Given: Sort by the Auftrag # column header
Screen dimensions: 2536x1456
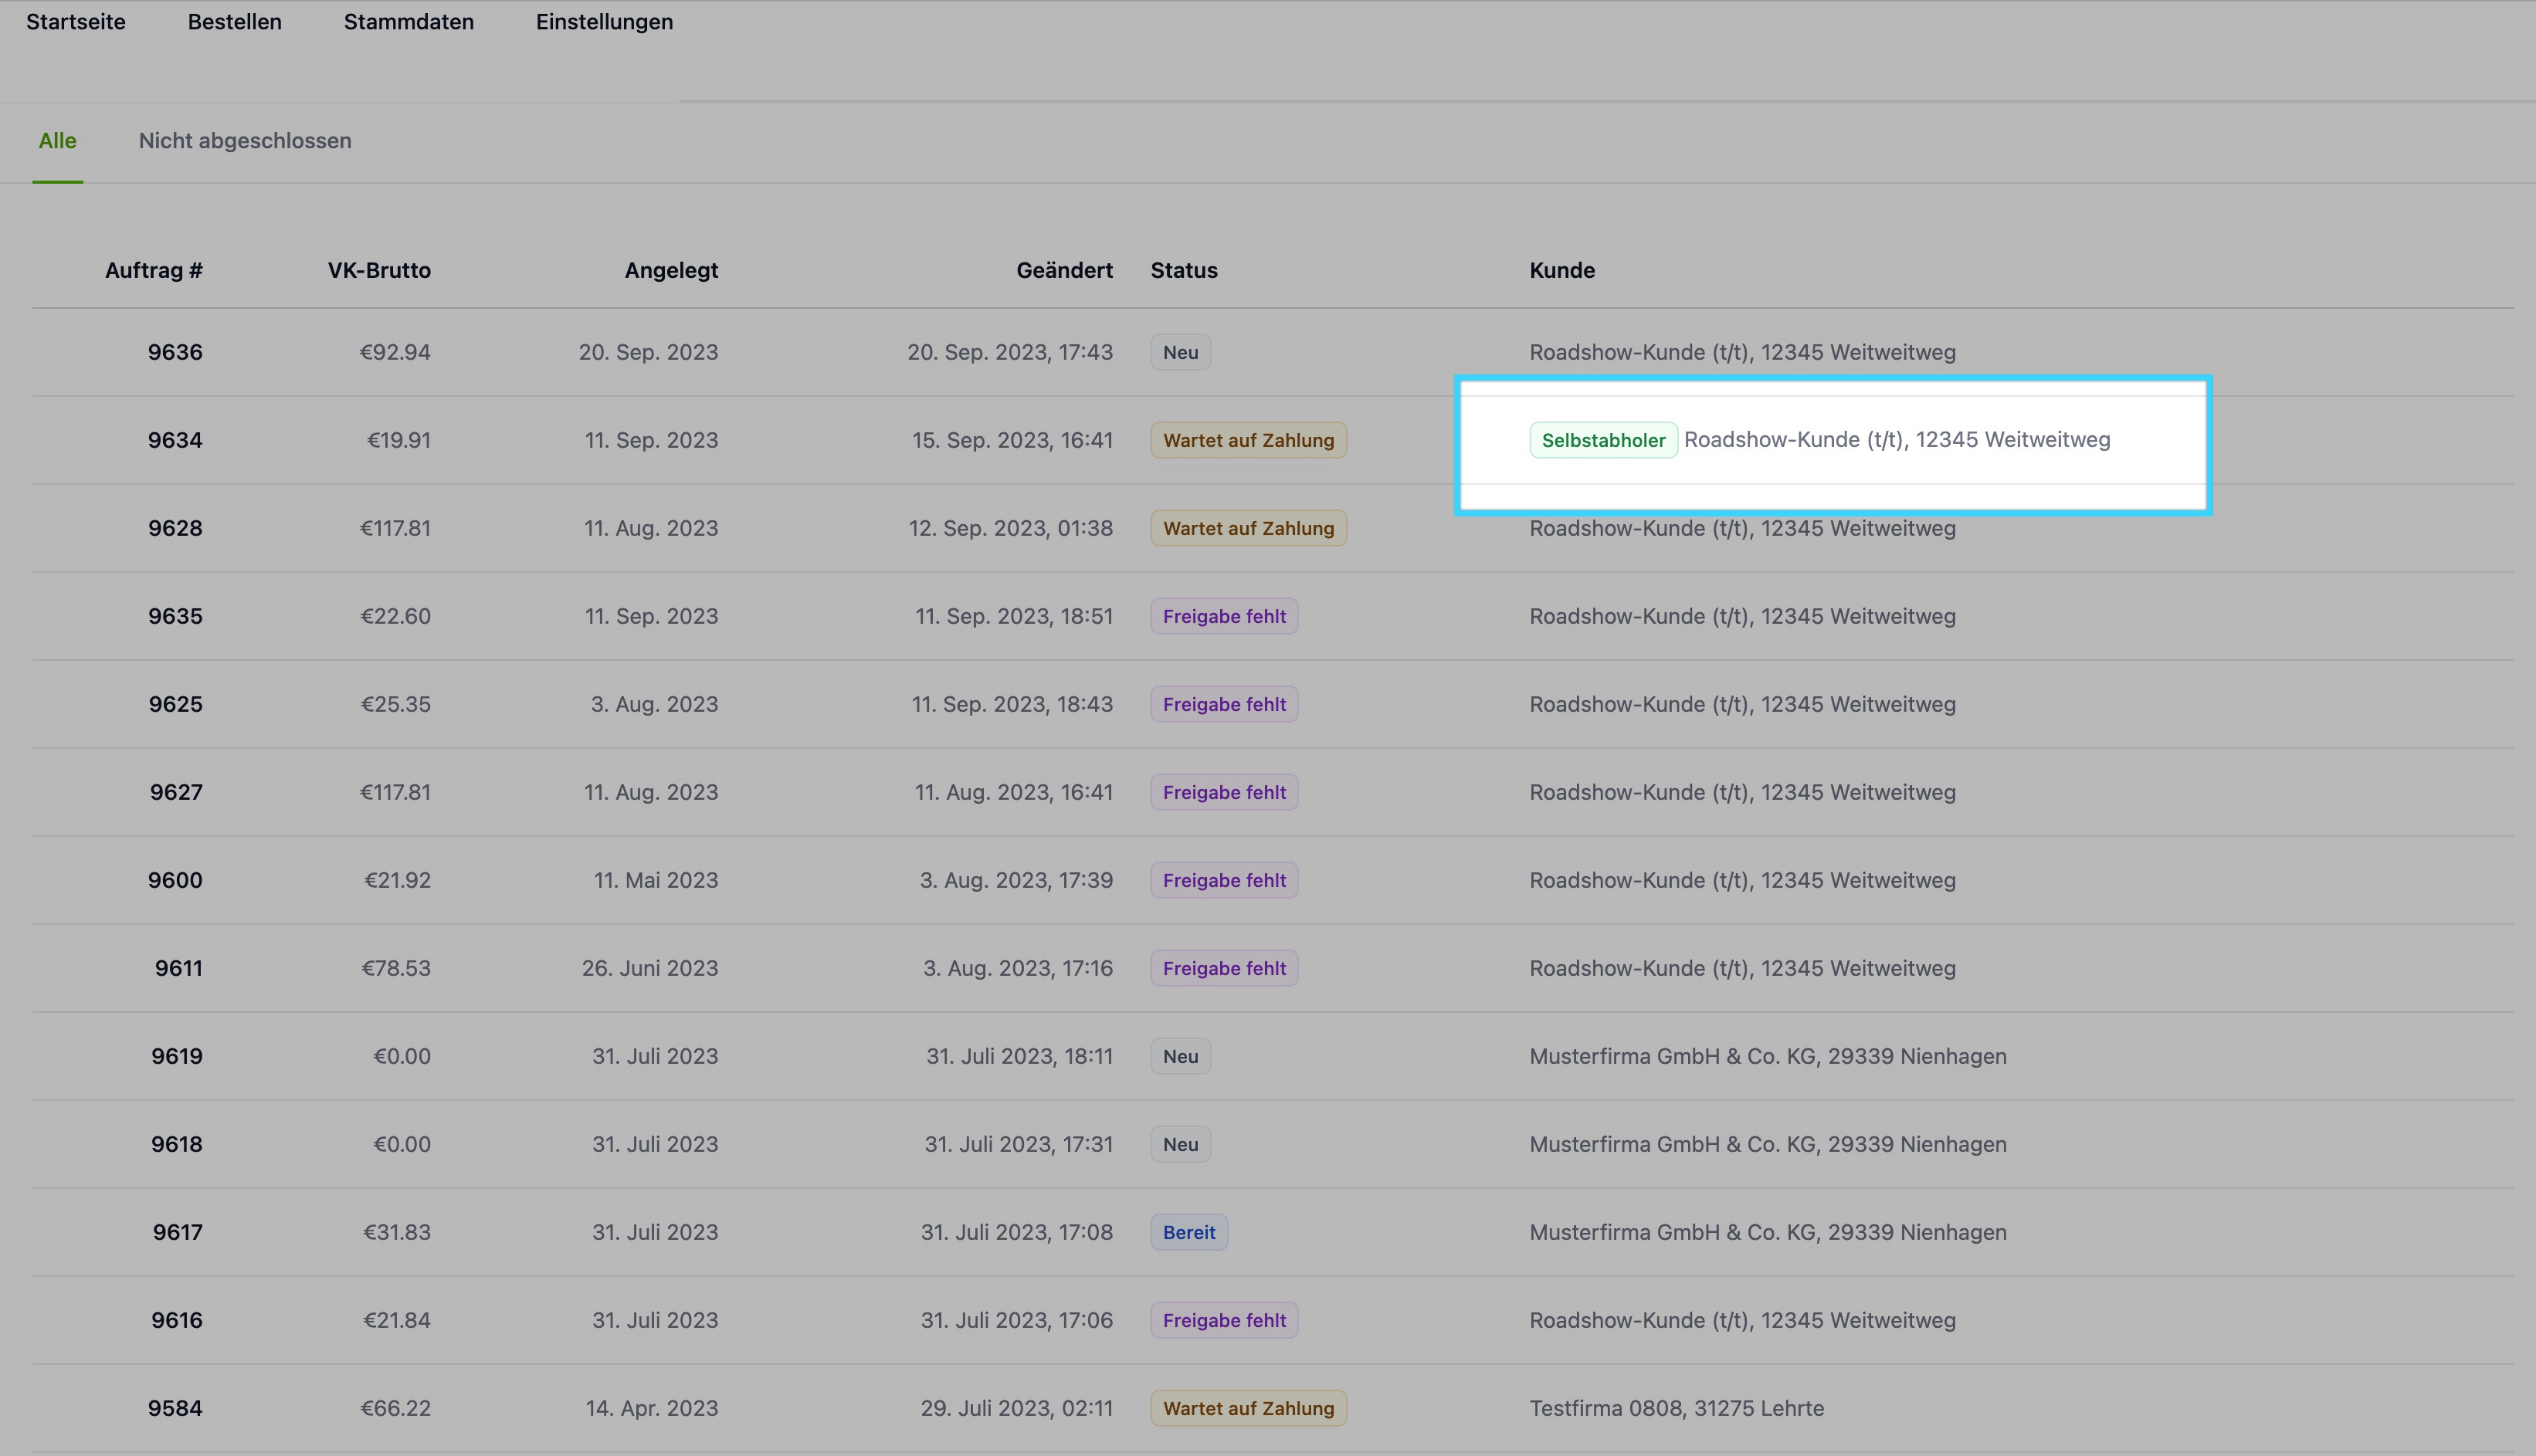Looking at the screenshot, I should pyautogui.click(x=154, y=270).
